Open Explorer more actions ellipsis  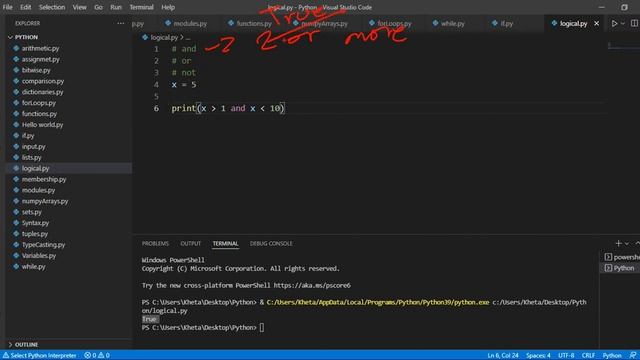click(120, 23)
